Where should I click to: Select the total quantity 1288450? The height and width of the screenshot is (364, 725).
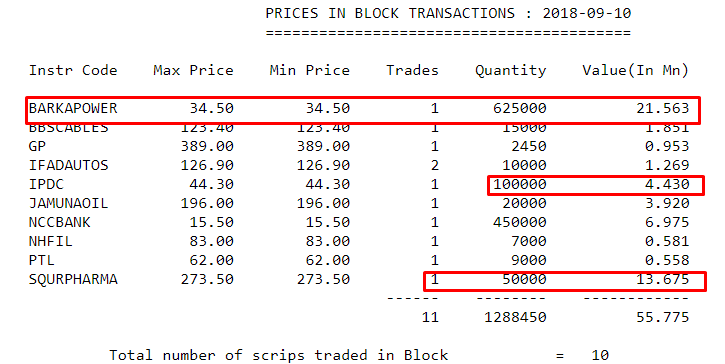point(515,317)
